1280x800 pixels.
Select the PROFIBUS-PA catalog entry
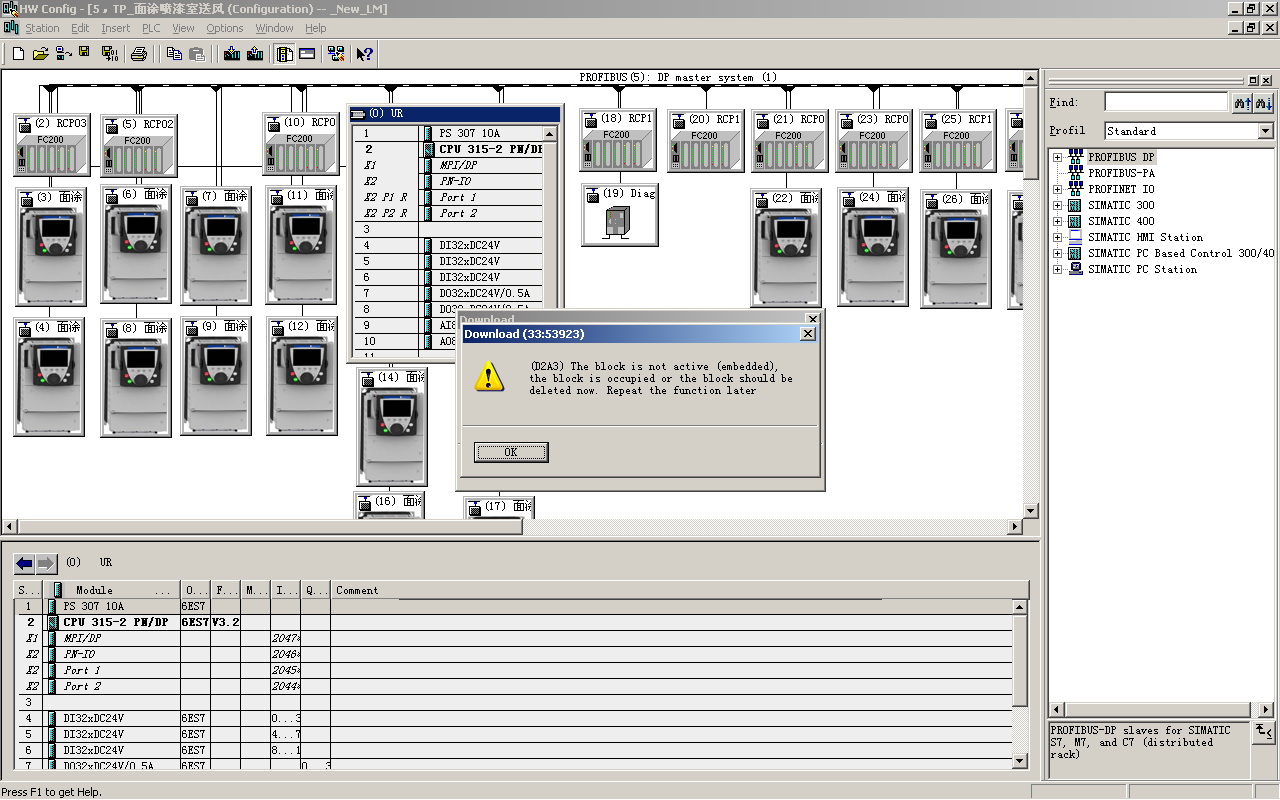1121,173
